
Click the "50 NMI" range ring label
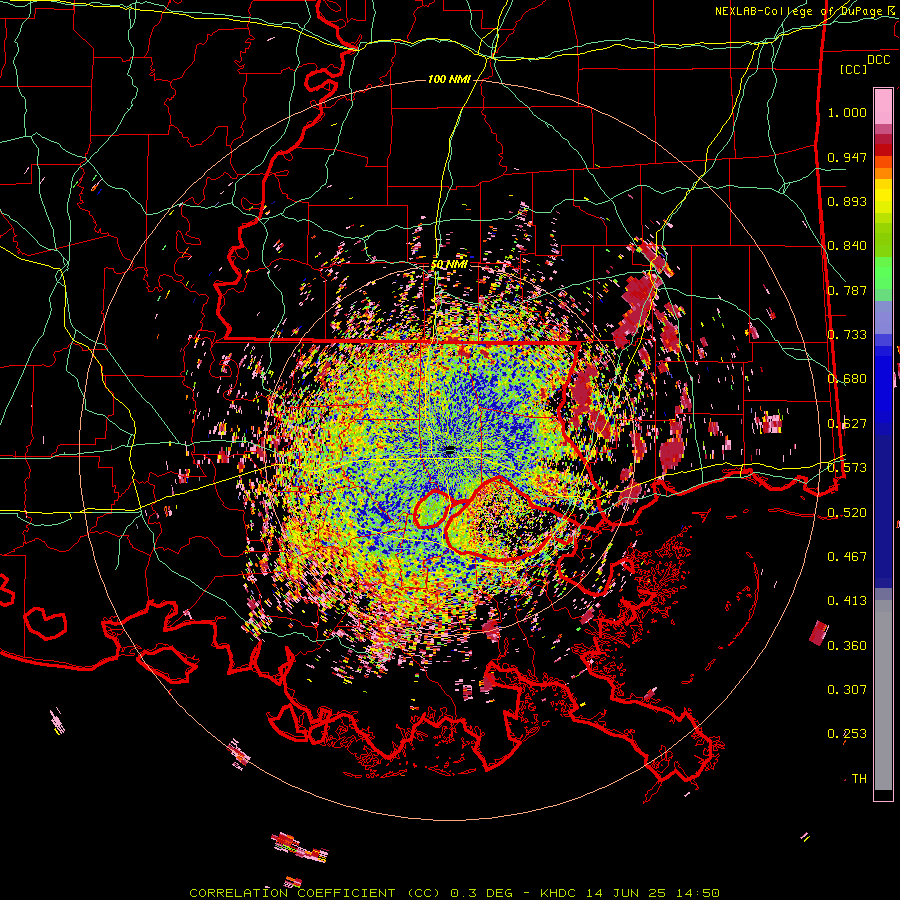coord(449,265)
